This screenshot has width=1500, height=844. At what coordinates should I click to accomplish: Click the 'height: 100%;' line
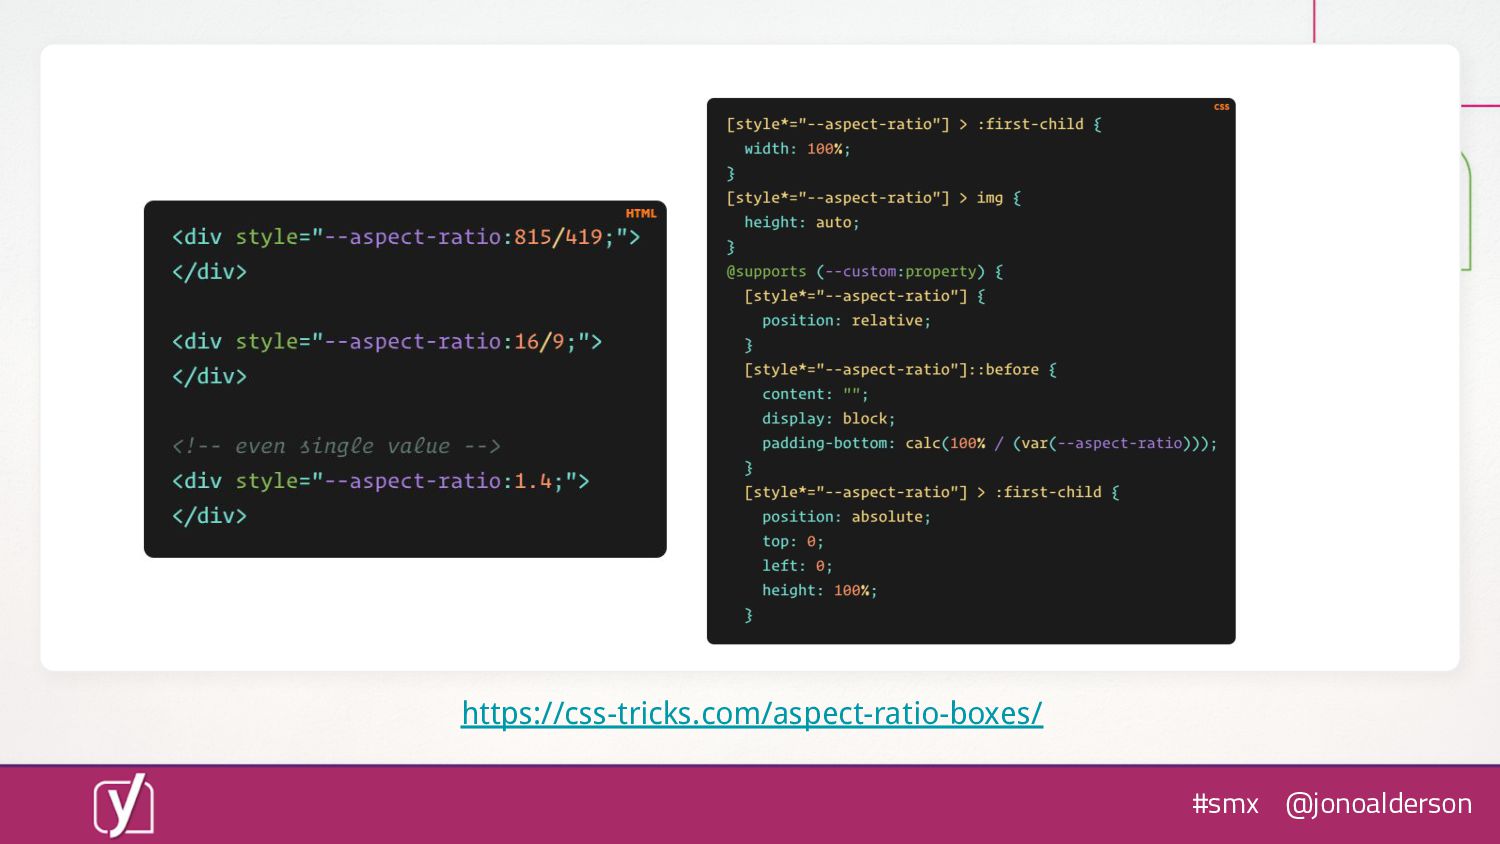pyautogui.click(x=820, y=591)
